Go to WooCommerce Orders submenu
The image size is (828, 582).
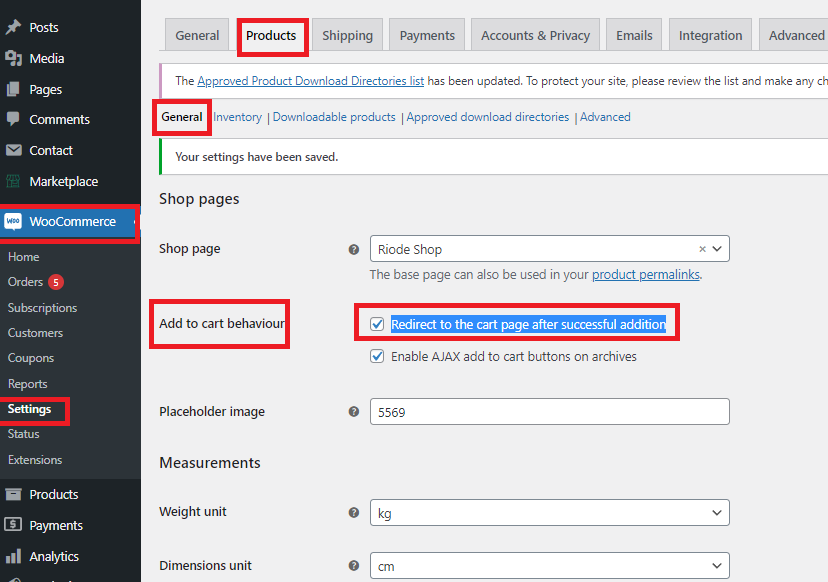click(25, 282)
